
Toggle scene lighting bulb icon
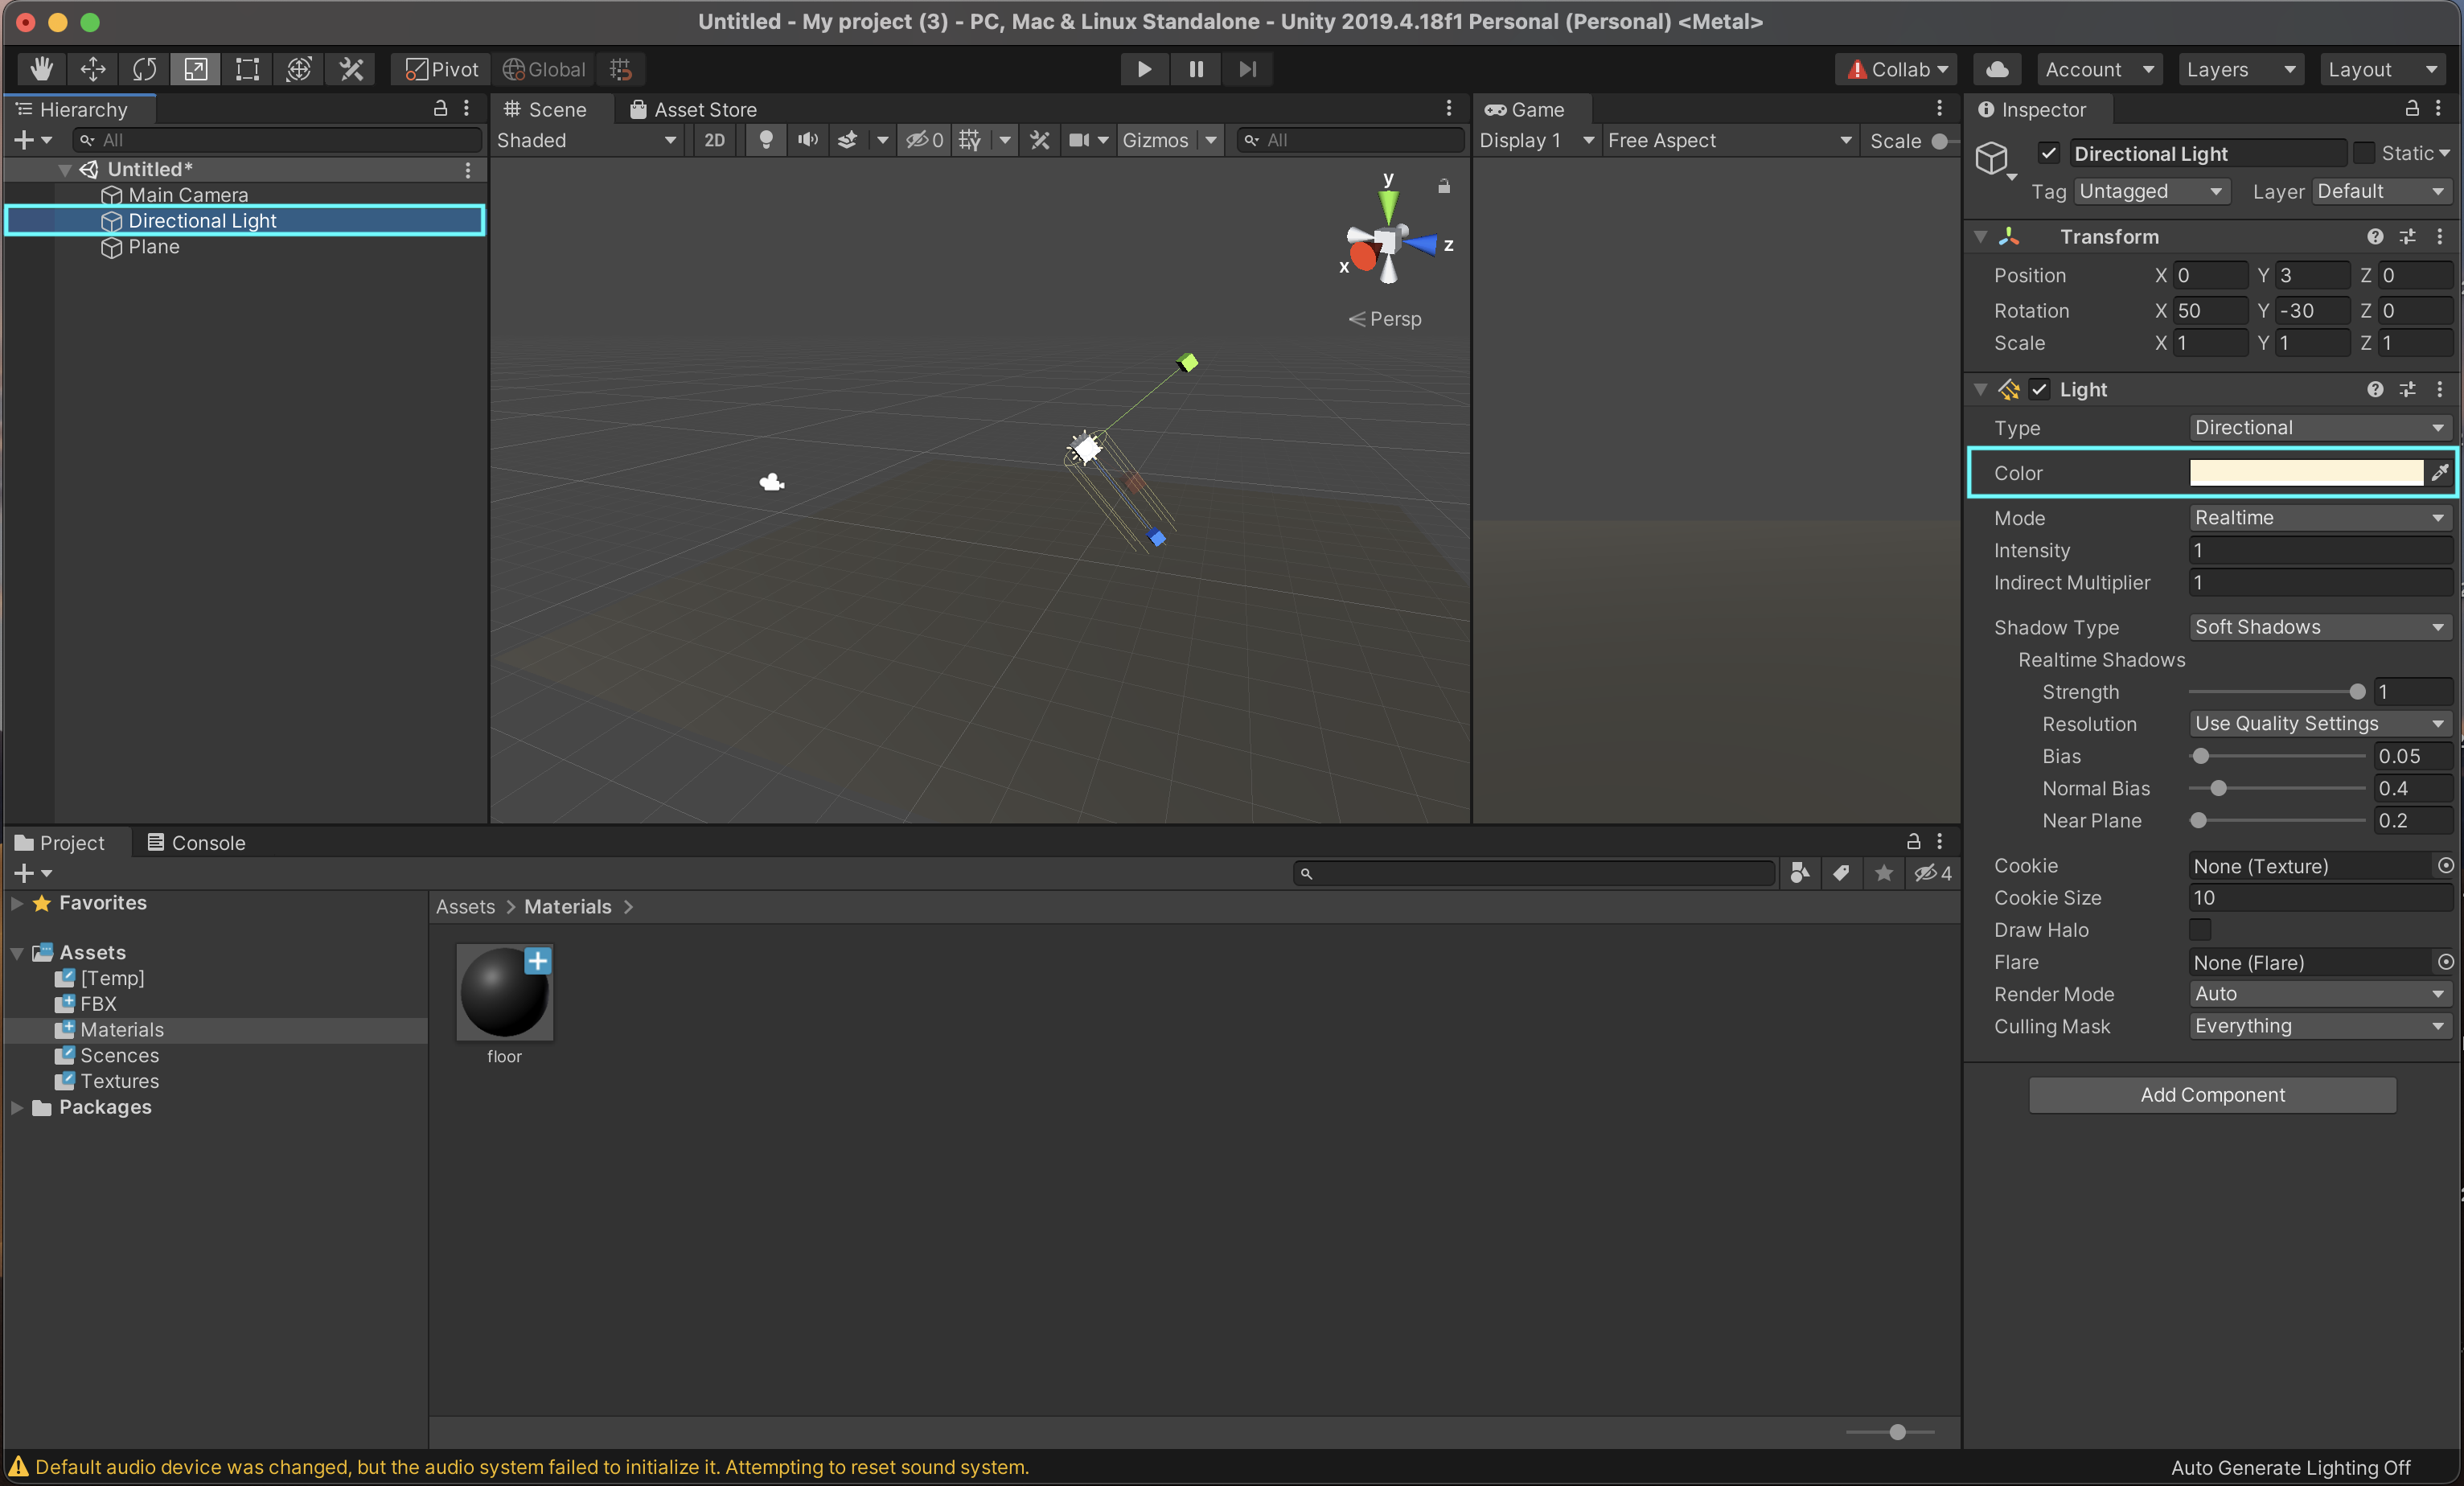pyautogui.click(x=766, y=140)
